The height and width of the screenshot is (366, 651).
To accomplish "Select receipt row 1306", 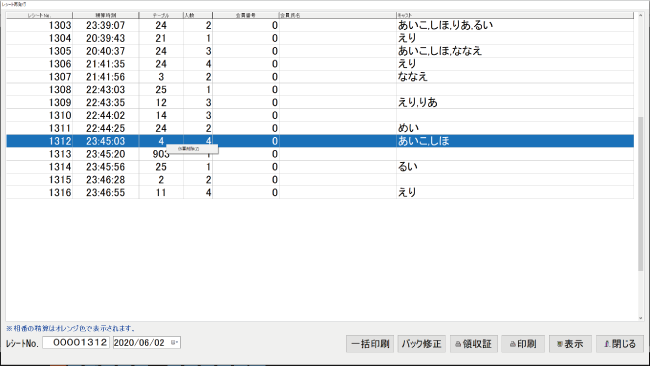I will pos(320,64).
